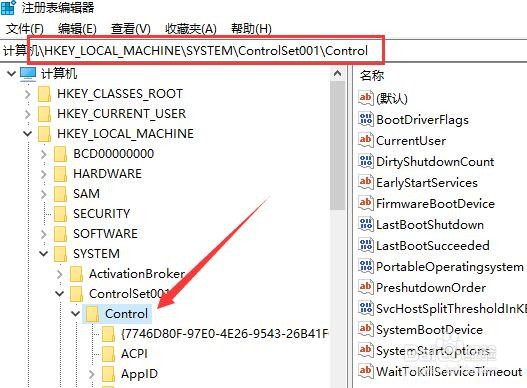Viewport: 527px width, 388px height.
Task: Click the CurrentUser string value icon
Action: tap(366, 140)
